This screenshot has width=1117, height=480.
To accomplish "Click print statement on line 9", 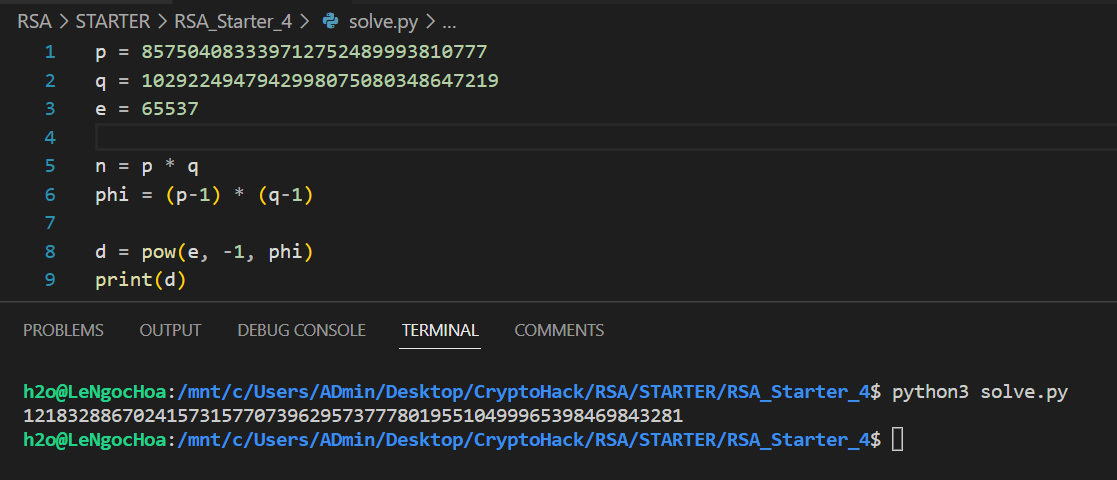I will click(140, 281).
